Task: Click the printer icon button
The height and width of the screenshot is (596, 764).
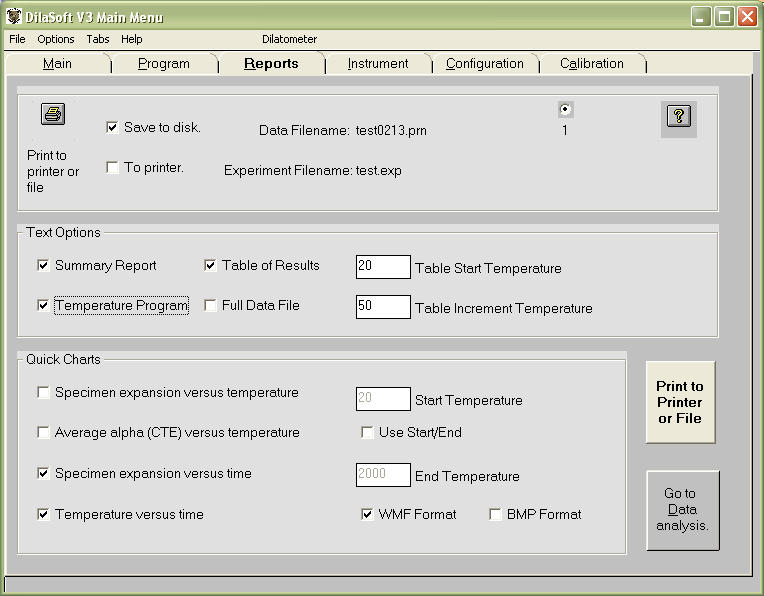Action: [x=53, y=113]
